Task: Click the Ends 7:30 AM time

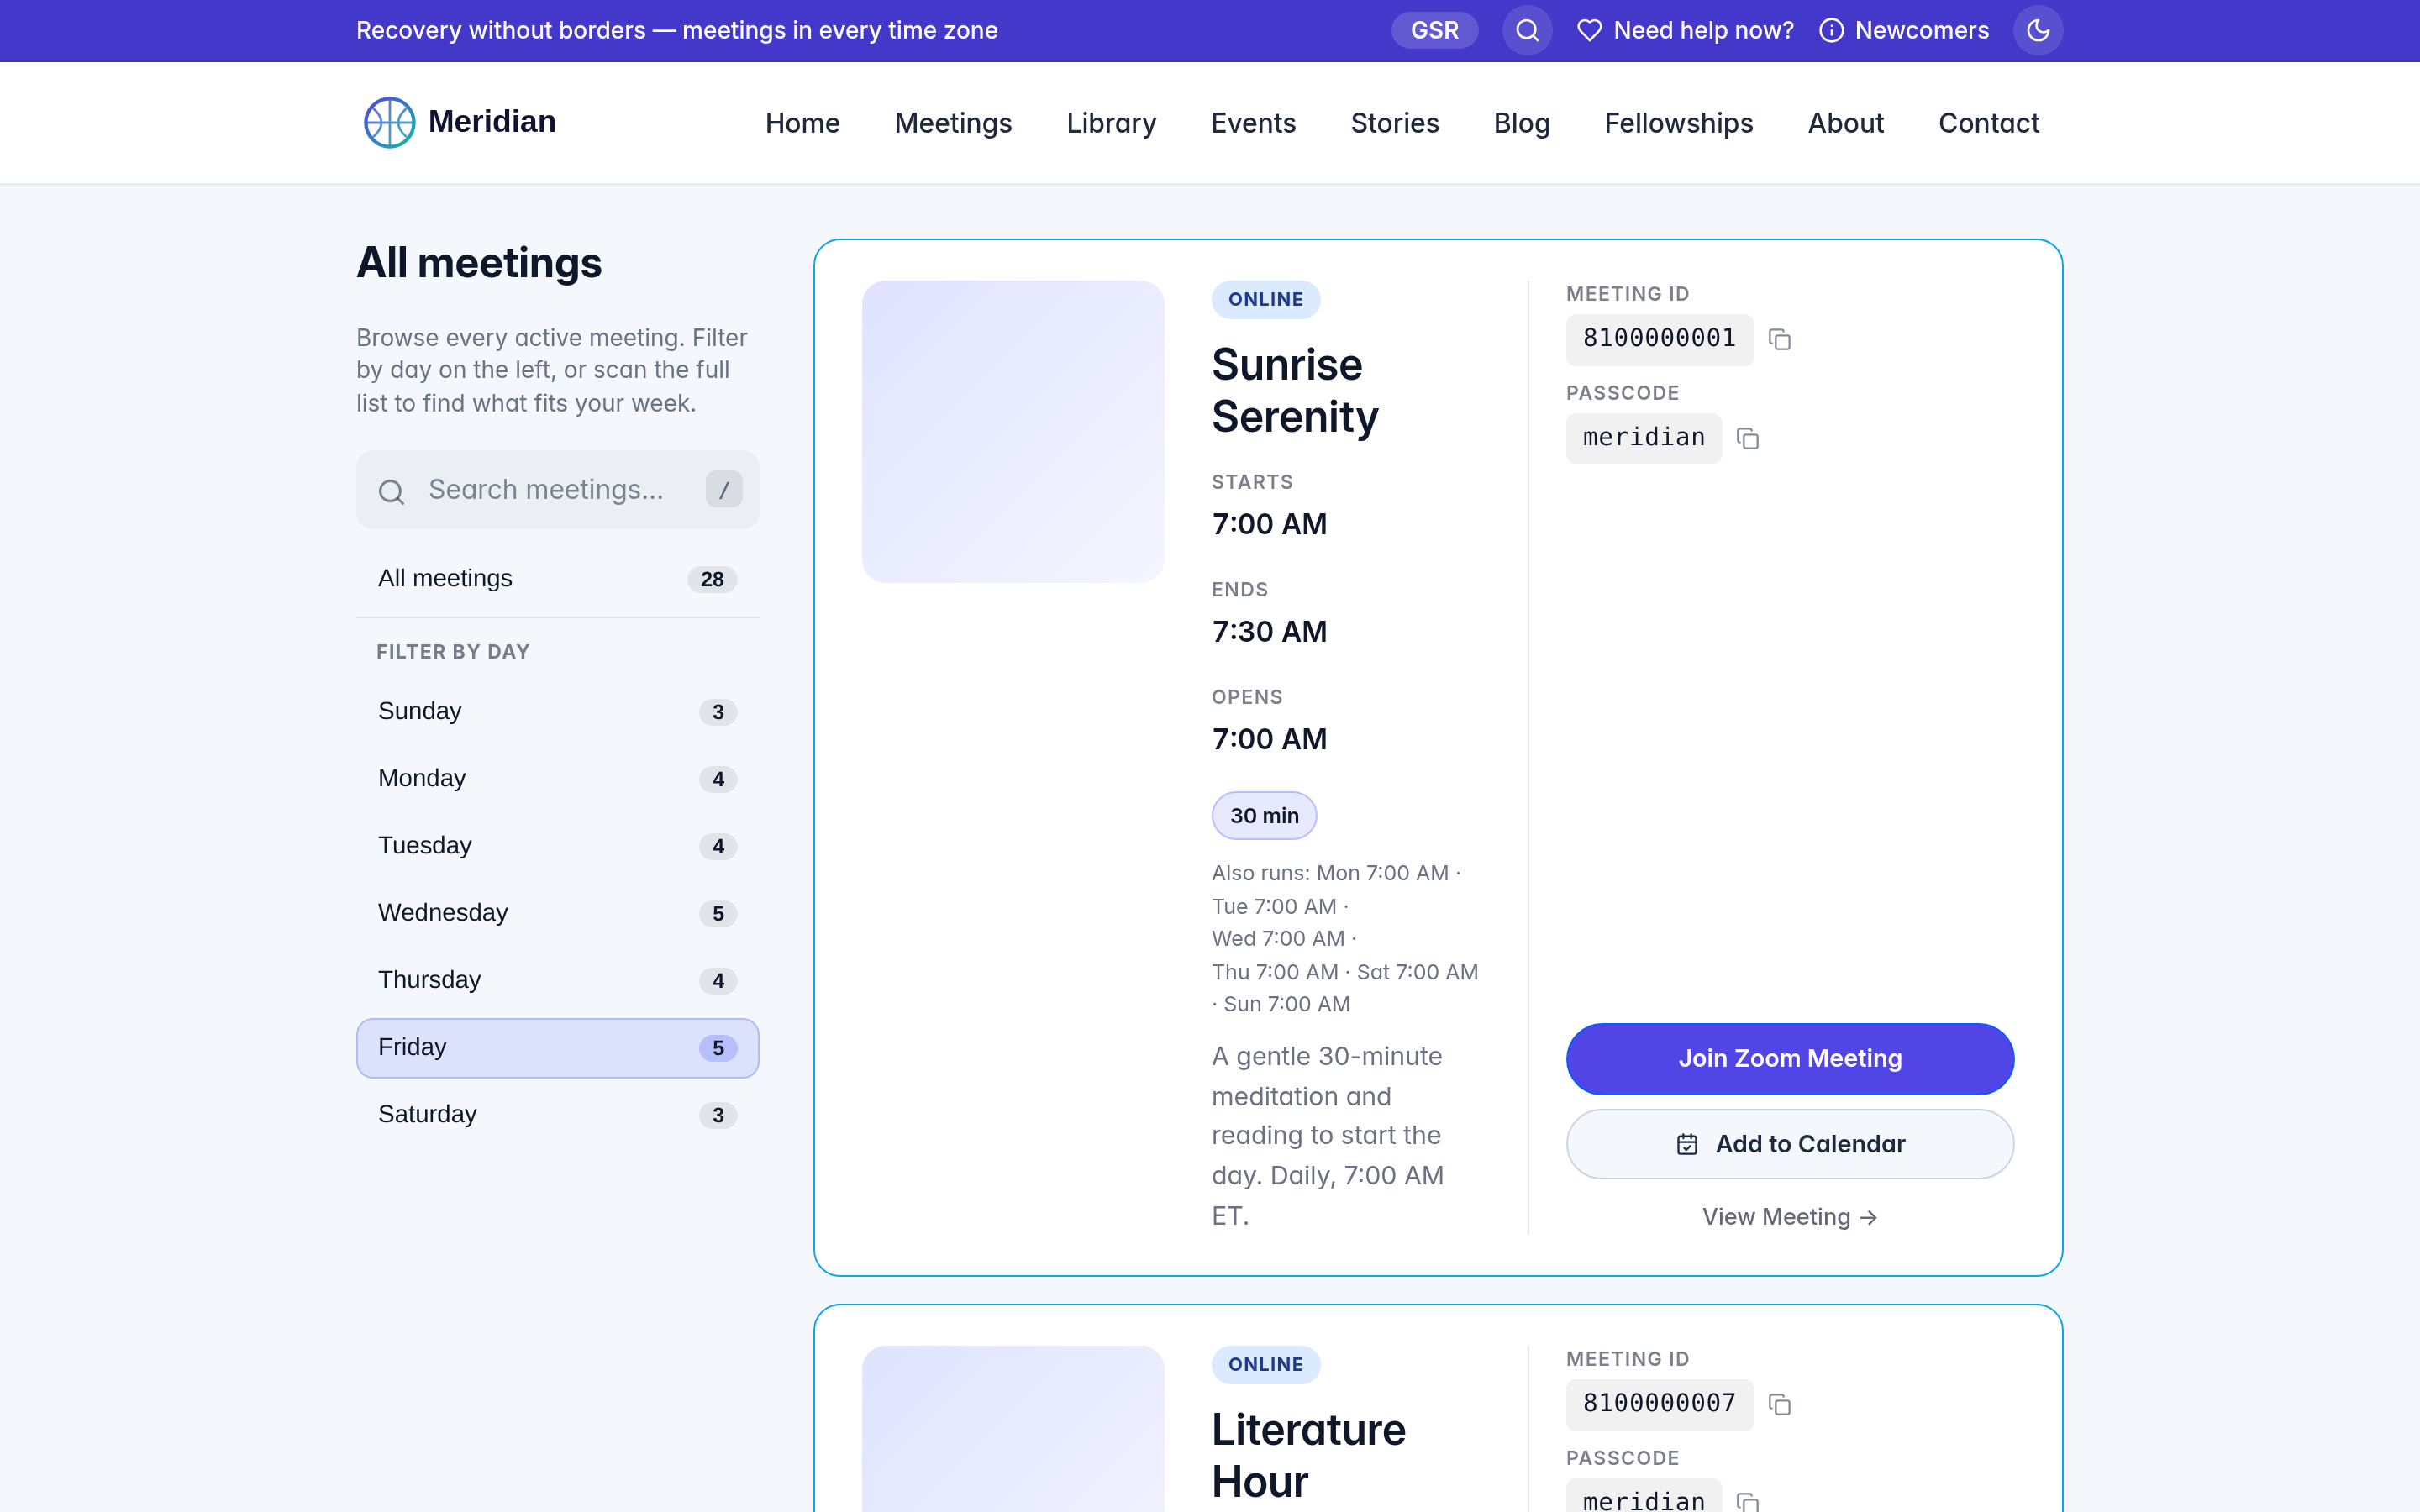Action: tap(1269, 632)
